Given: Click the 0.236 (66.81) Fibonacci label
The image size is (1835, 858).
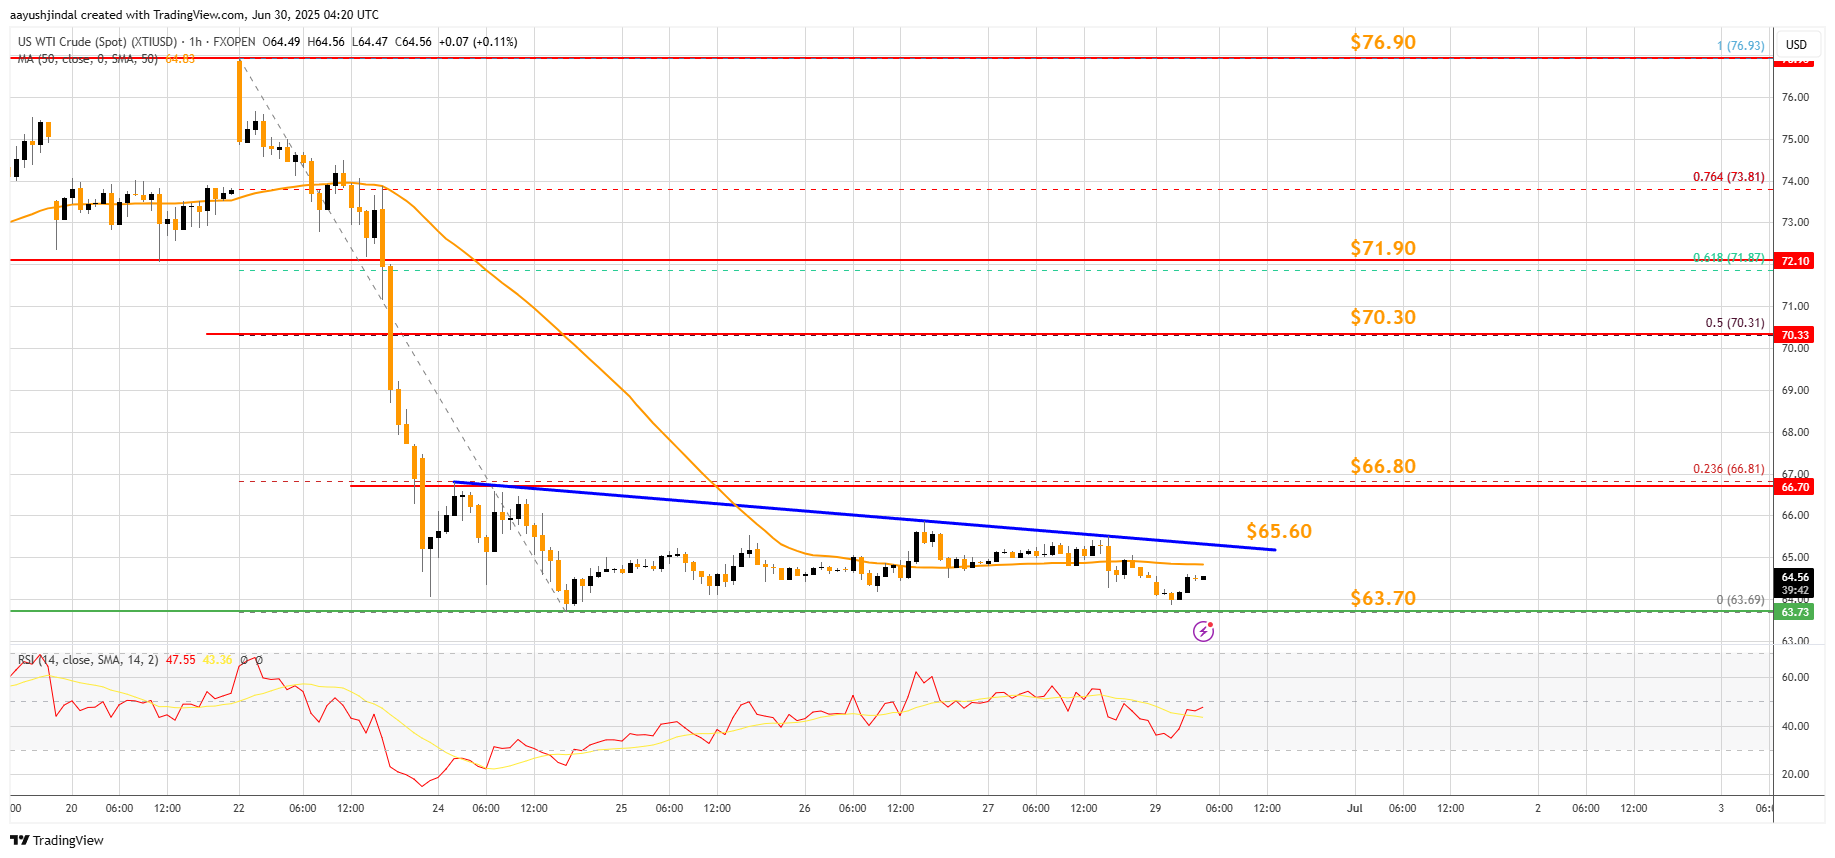Looking at the screenshot, I should 1728,469.
